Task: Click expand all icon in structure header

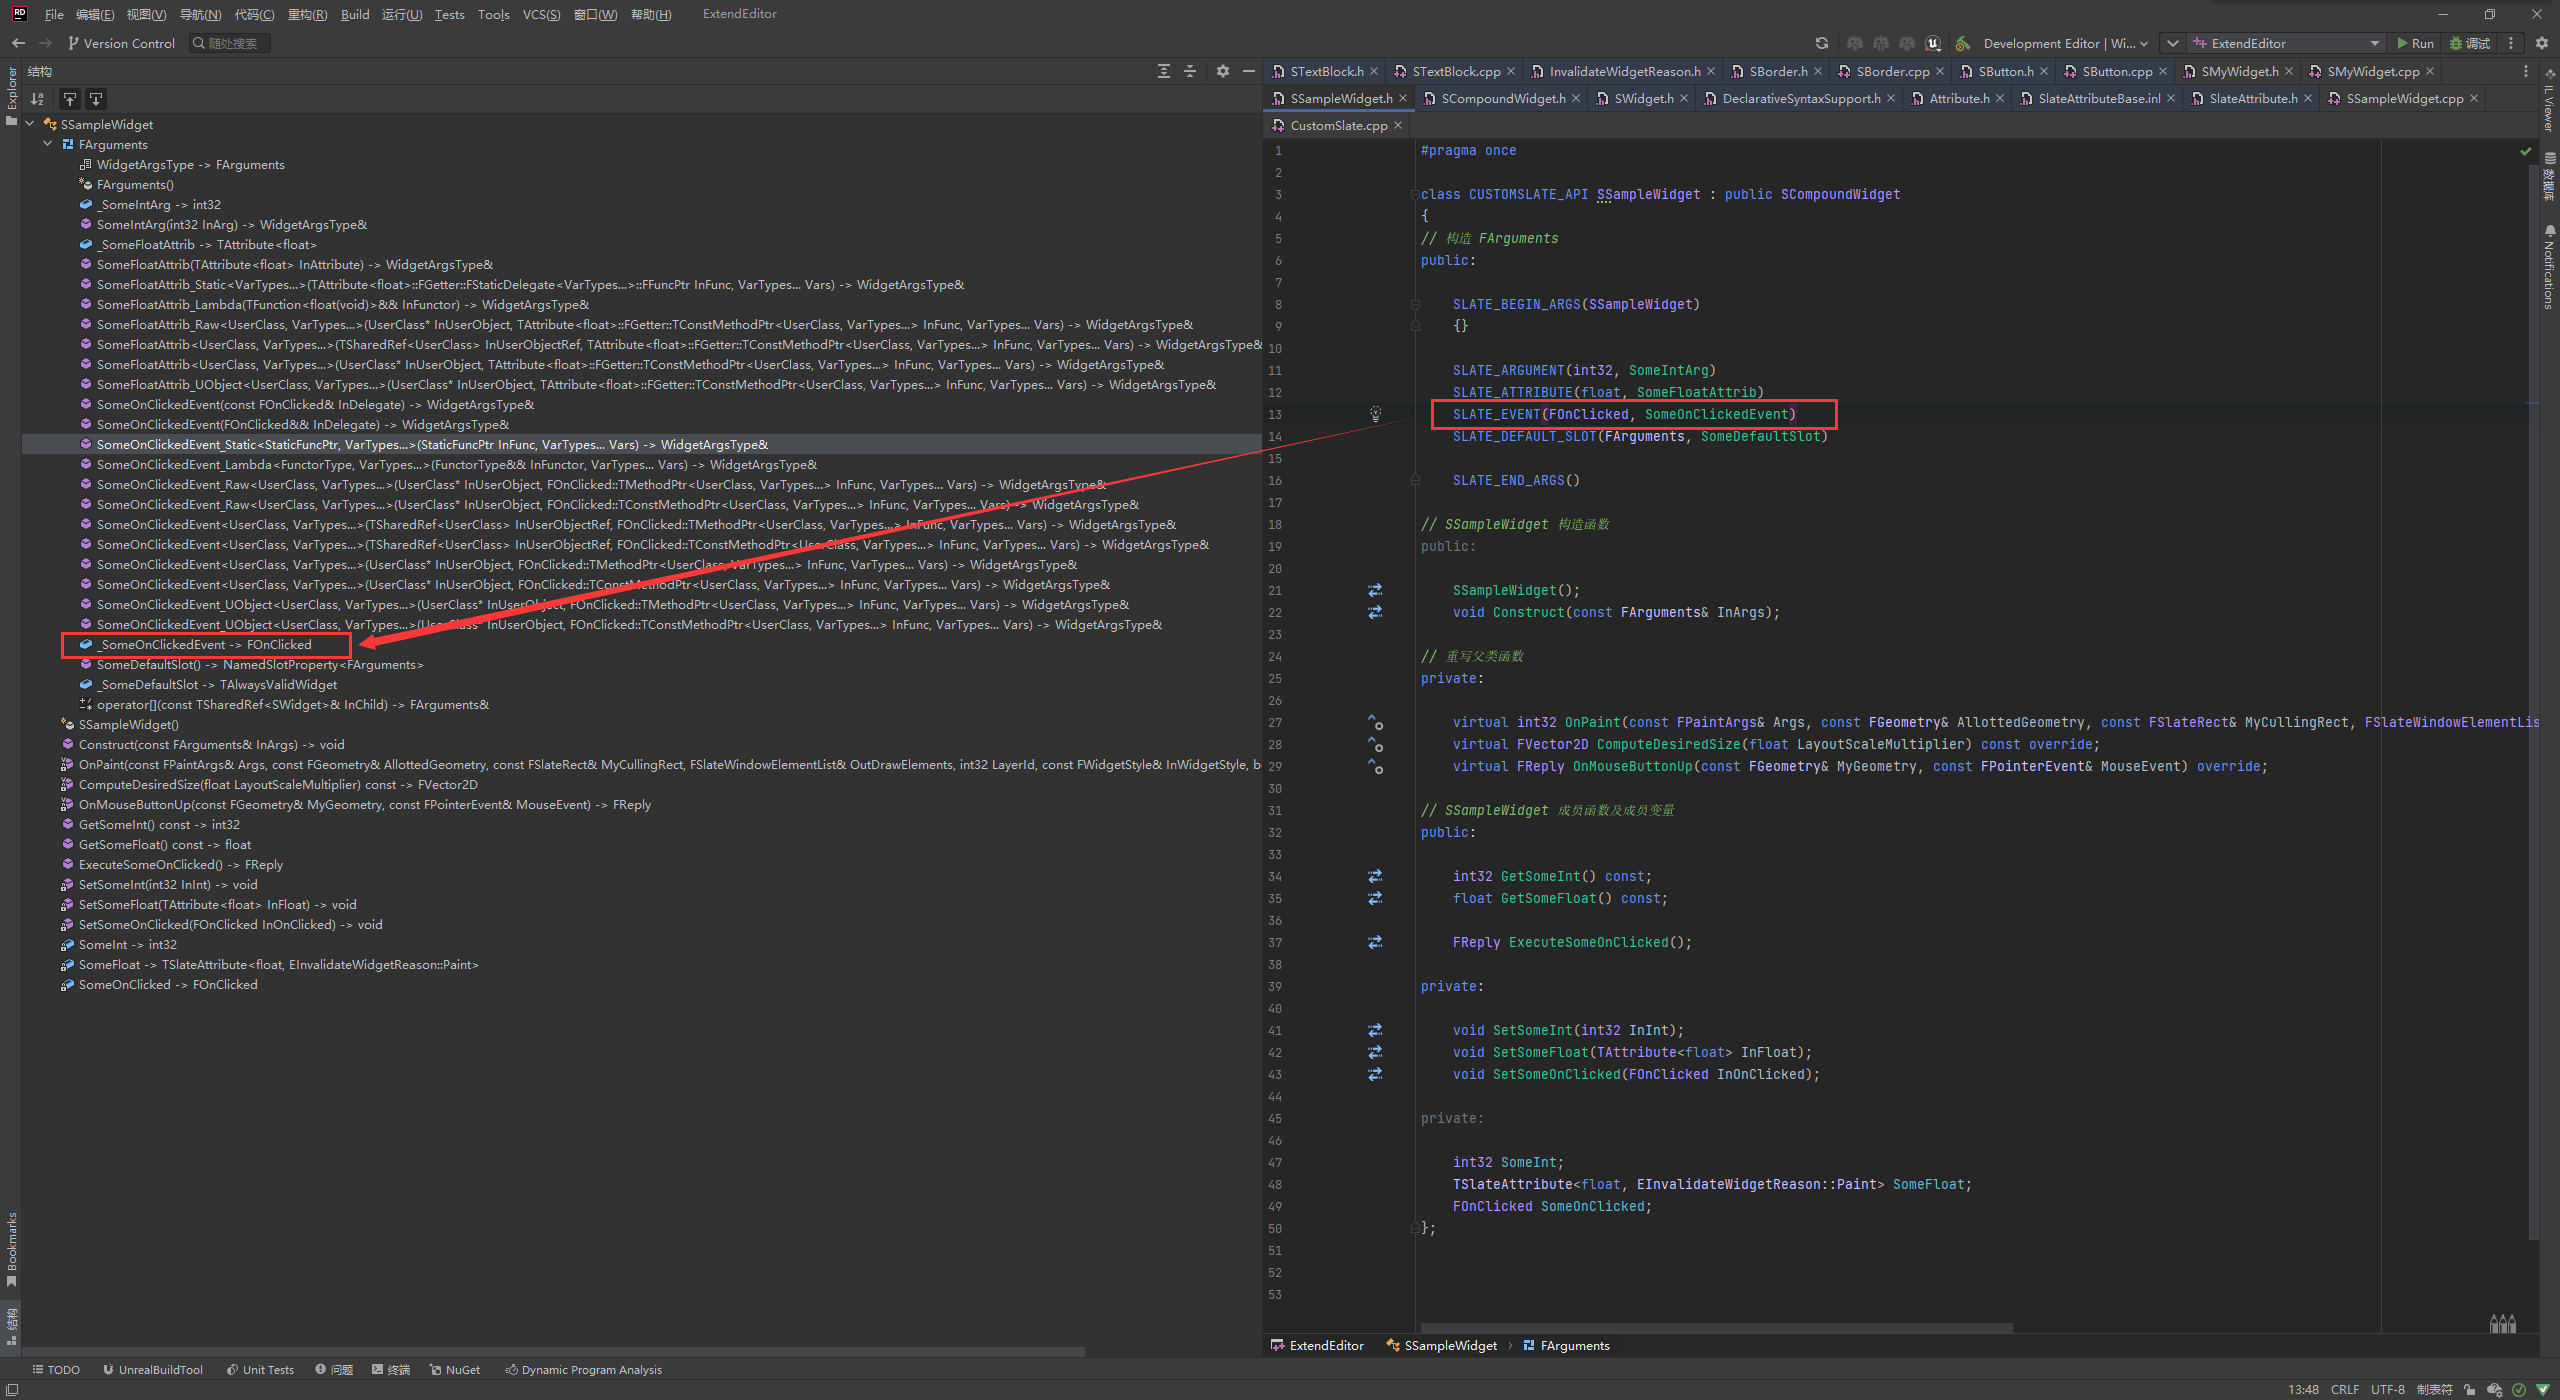Action: [1163, 71]
